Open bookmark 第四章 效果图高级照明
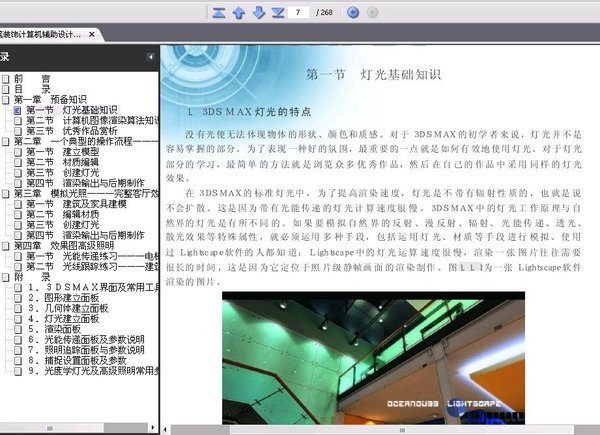The height and width of the screenshot is (435, 600). pos(64,246)
